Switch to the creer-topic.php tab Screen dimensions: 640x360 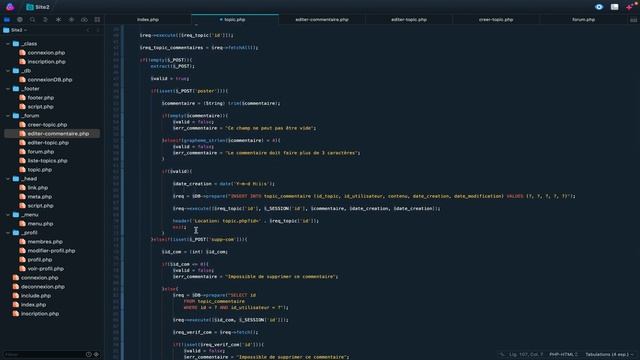(x=496, y=20)
